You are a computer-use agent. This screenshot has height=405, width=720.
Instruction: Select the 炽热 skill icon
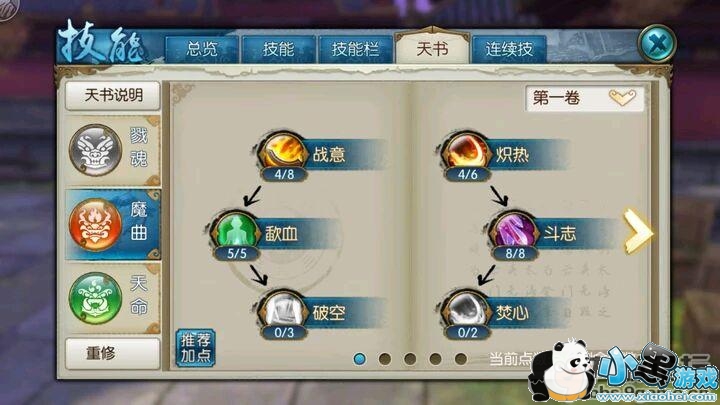pos(465,152)
